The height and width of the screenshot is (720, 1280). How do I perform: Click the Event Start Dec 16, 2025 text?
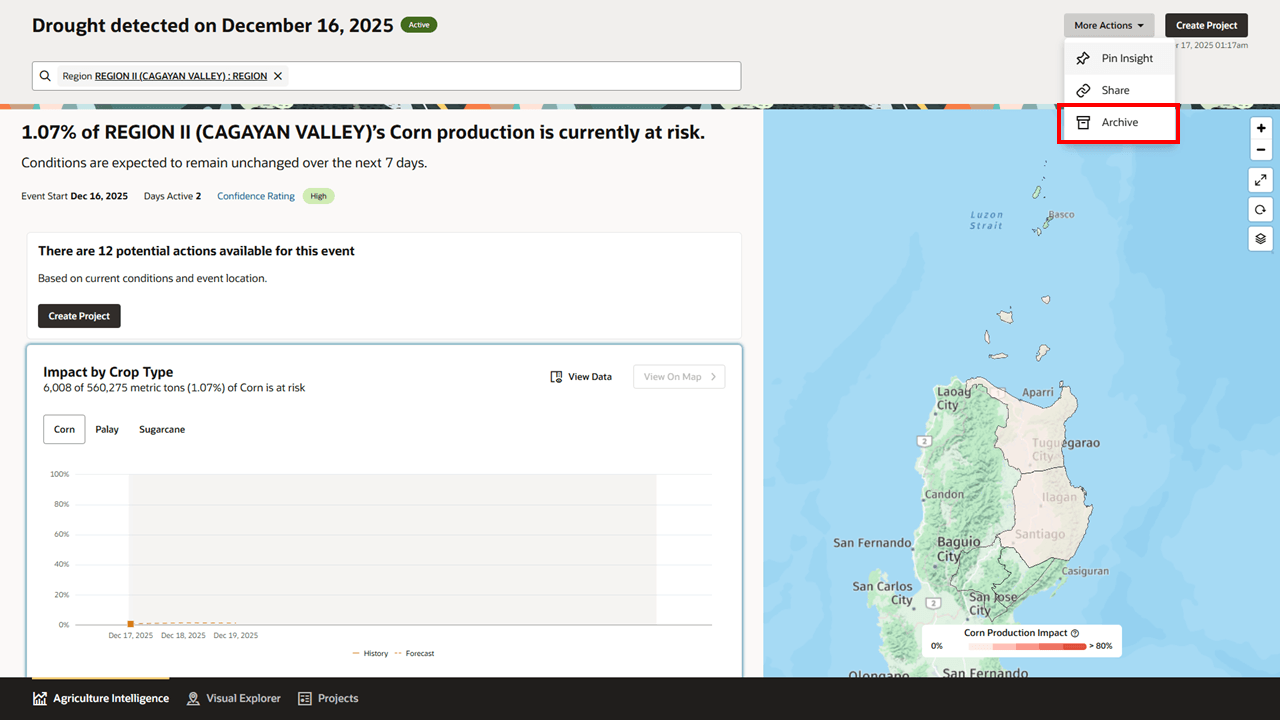pos(75,196)
